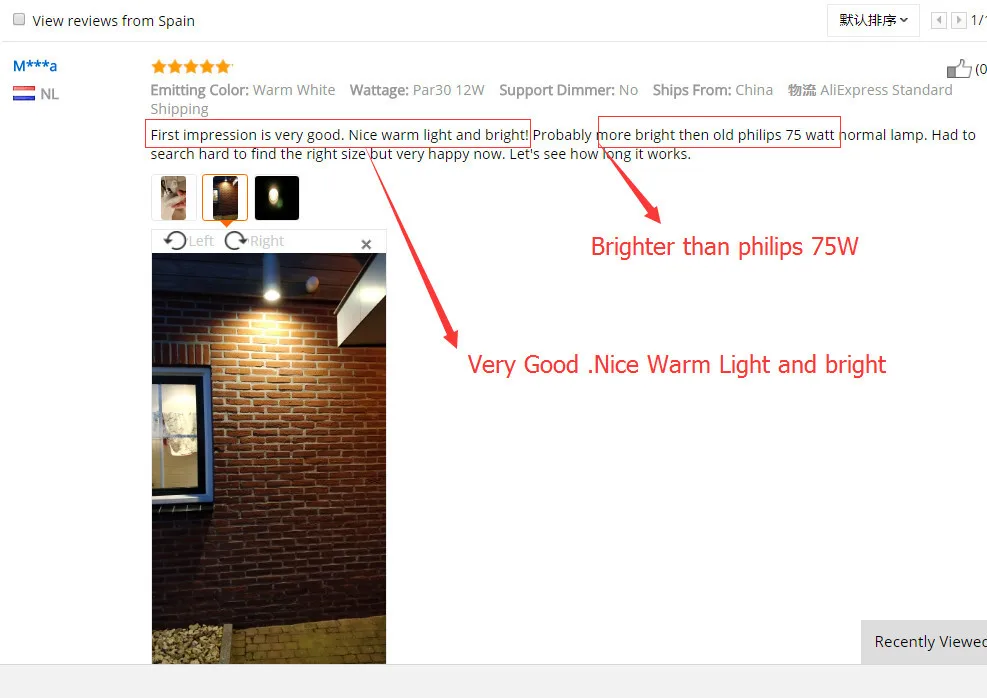Rotate the photo left
Image resolution: width=987 pixels, height=698 pixels.
pyautogui.click(x=176, y=240)
